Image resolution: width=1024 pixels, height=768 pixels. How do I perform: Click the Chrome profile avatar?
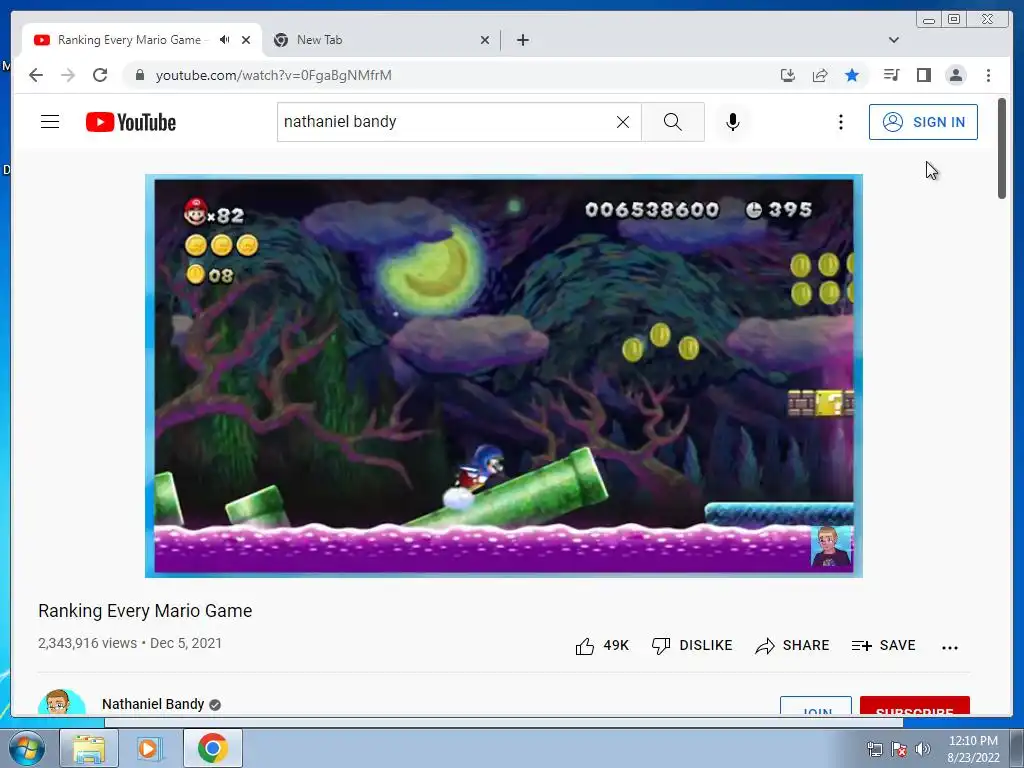[x=955, y=75]
